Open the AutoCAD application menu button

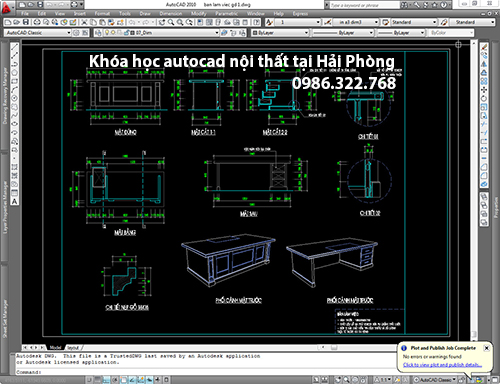click(x=7, y=7)
